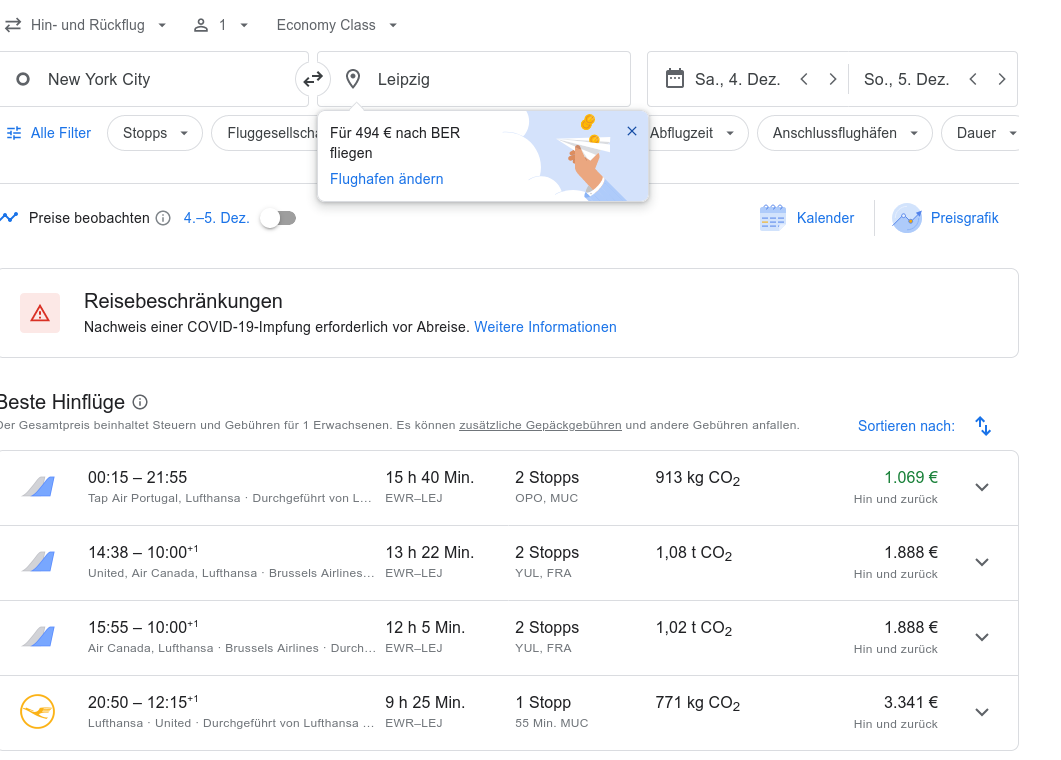Expand the 15:55 flight details chevron
Screen dimensions: 1061x760
[982, 638]
